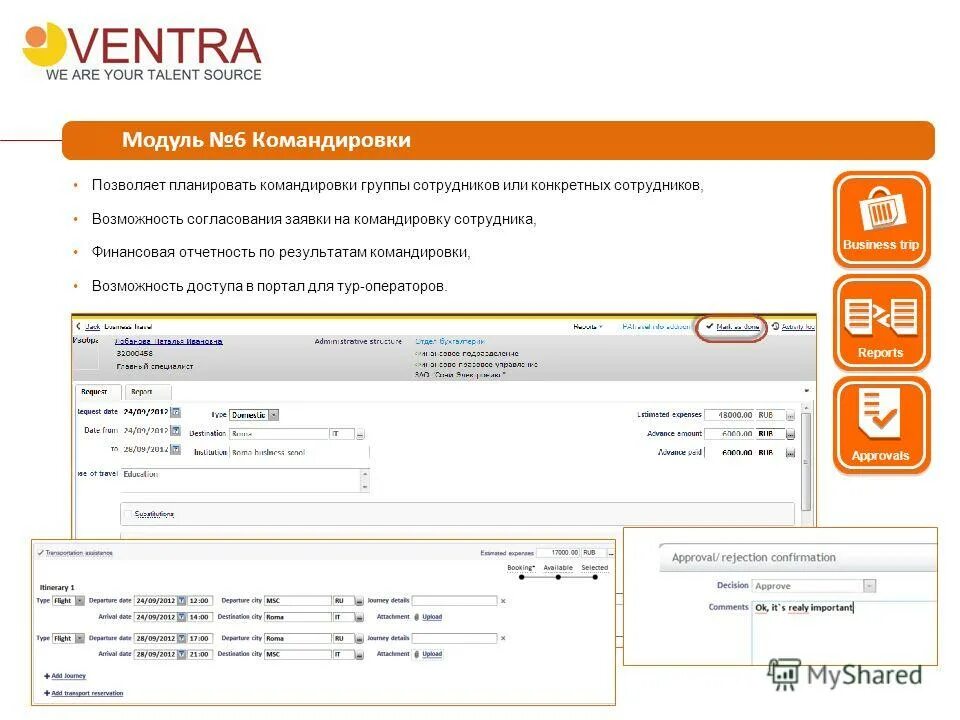
Task: Click country lookup beside first journey destination city Roma
Action: (x=359, y=617)
